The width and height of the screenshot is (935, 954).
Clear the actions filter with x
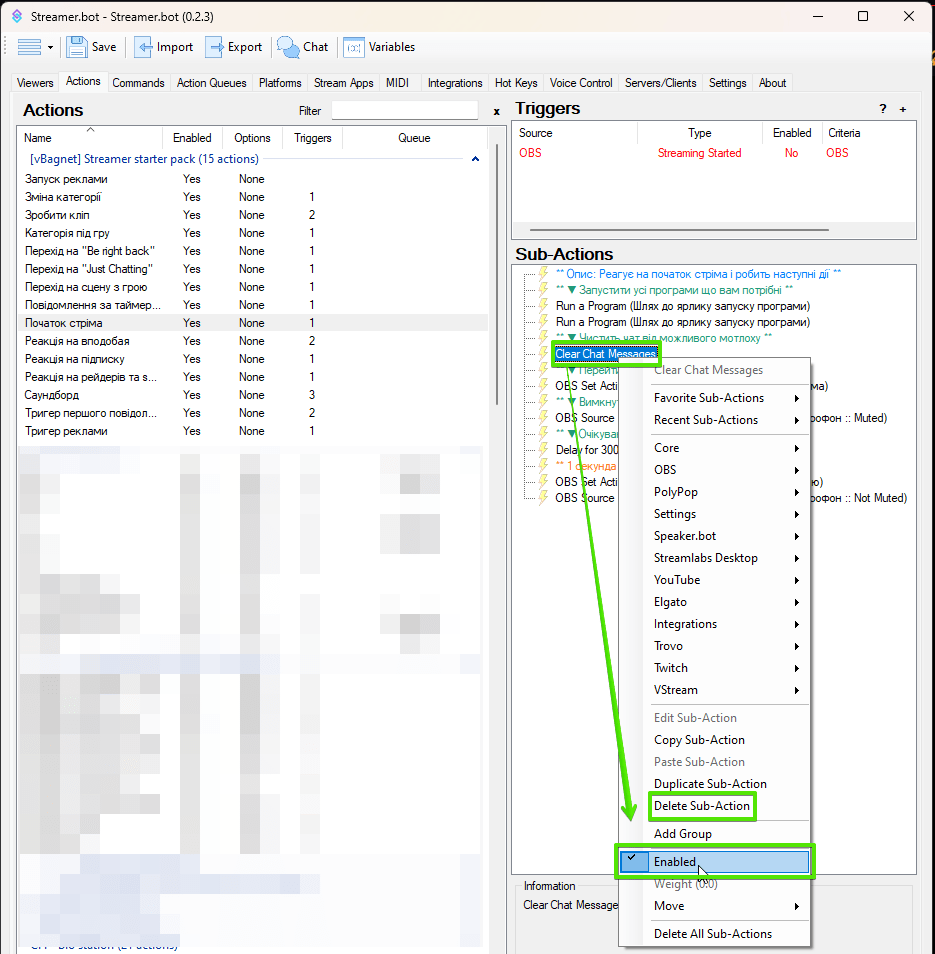[x=496, y=111]
